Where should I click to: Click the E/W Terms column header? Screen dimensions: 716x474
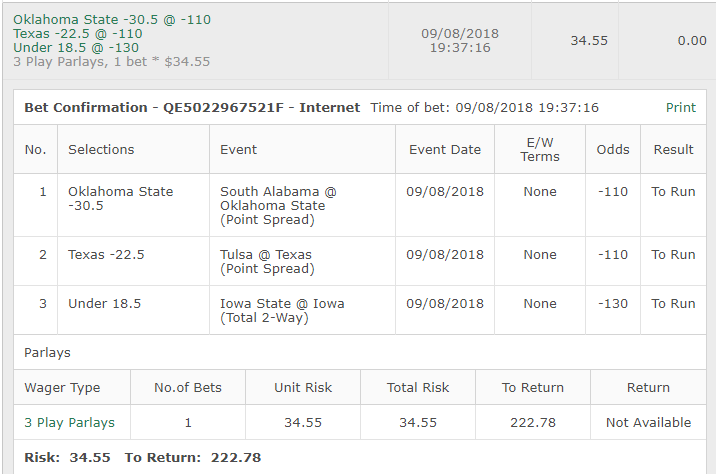pyautogui.click(x=540, y=150)
